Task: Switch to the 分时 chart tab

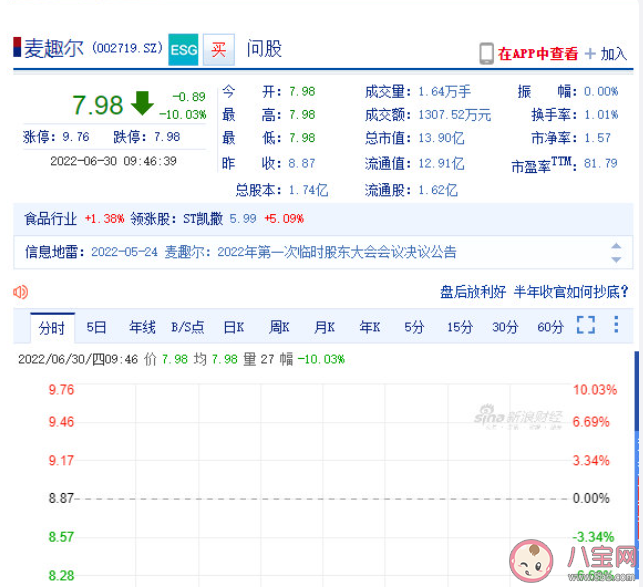Action: pos(50,326)
